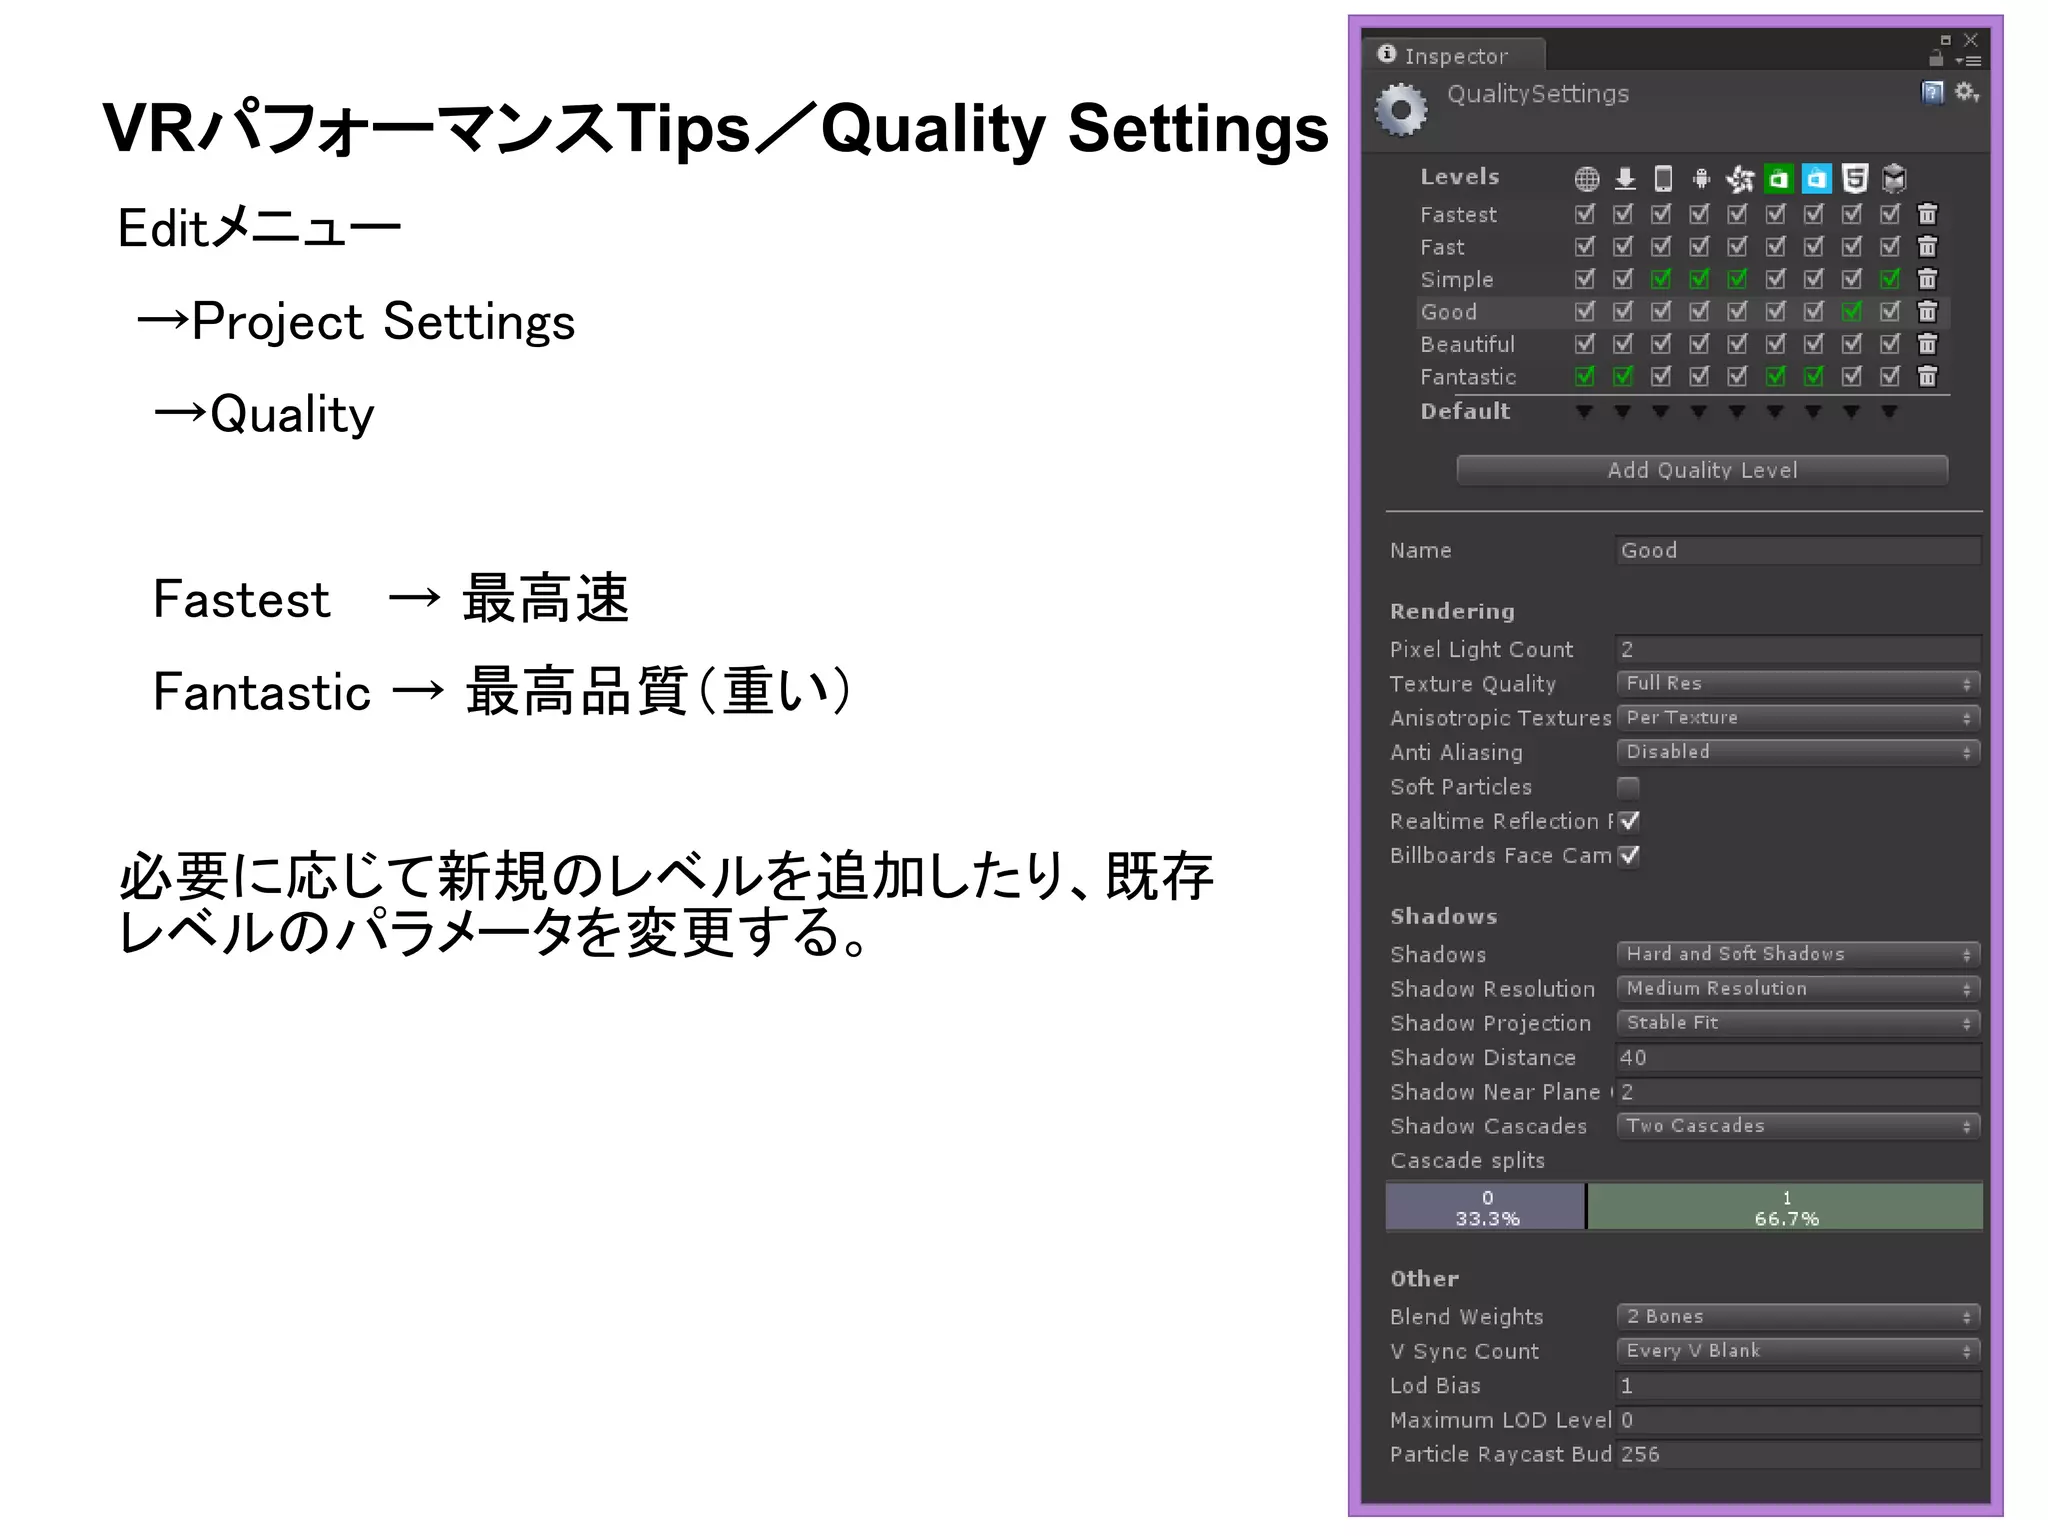Click the Lod Bias field showing 1
The height and width of the screenshot is (1536, 2048).
[x=1798, y=1386]
